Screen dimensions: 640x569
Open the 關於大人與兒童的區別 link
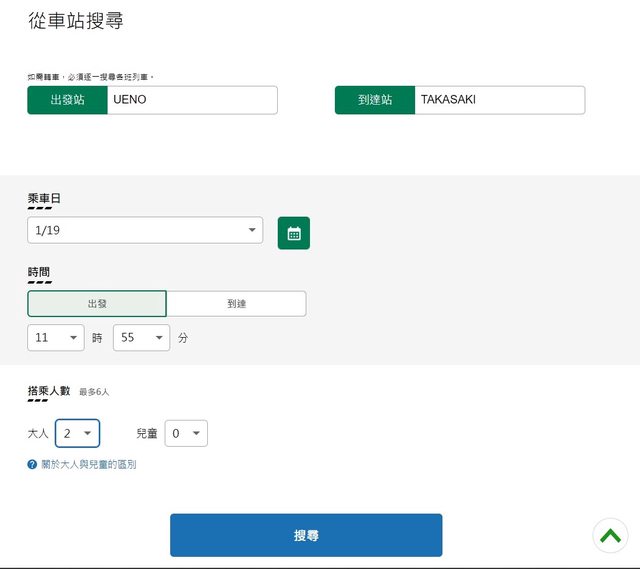click(x=88, y=464)
